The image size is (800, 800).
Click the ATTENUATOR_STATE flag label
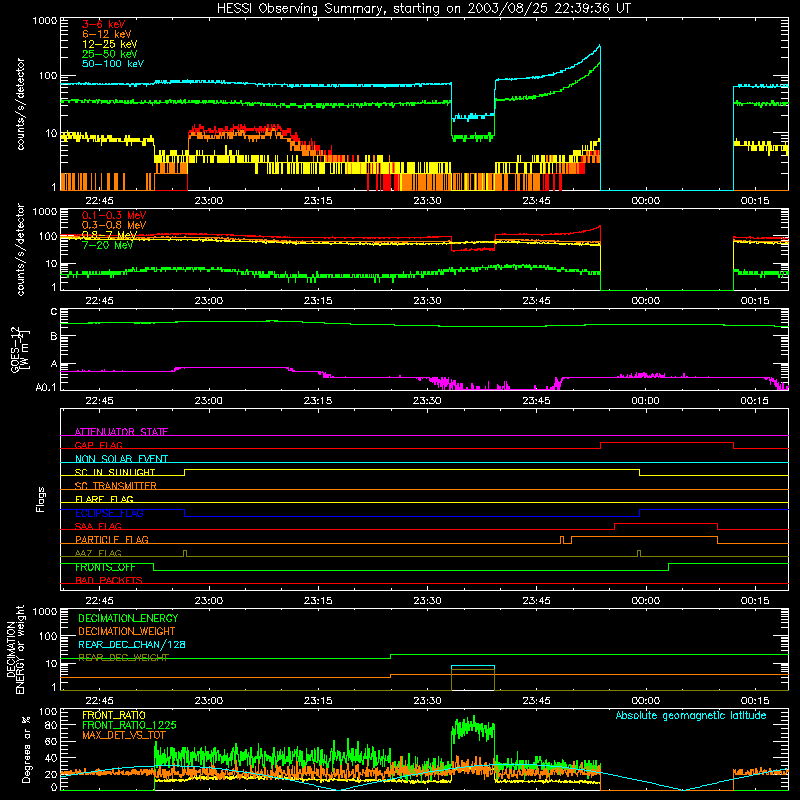(121, 432)
